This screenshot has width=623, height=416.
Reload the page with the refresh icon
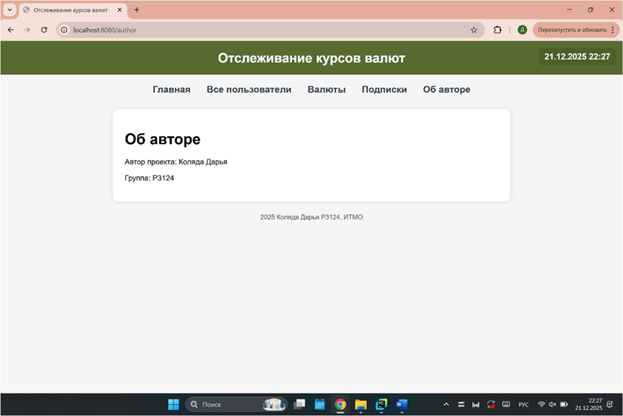(x=44, y=30)
